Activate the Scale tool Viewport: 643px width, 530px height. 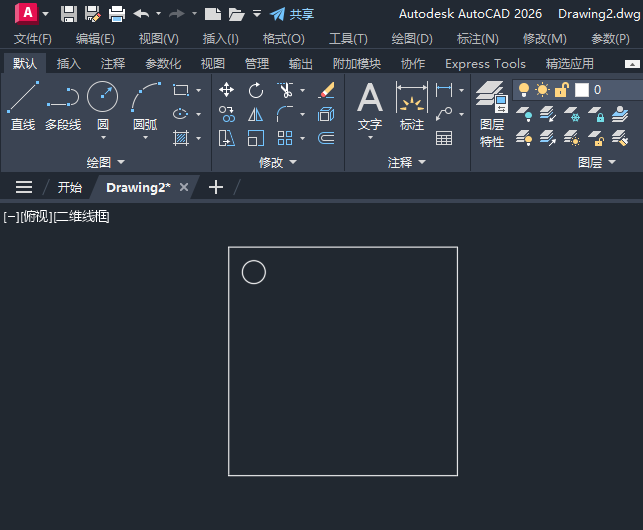coord(255,138)
